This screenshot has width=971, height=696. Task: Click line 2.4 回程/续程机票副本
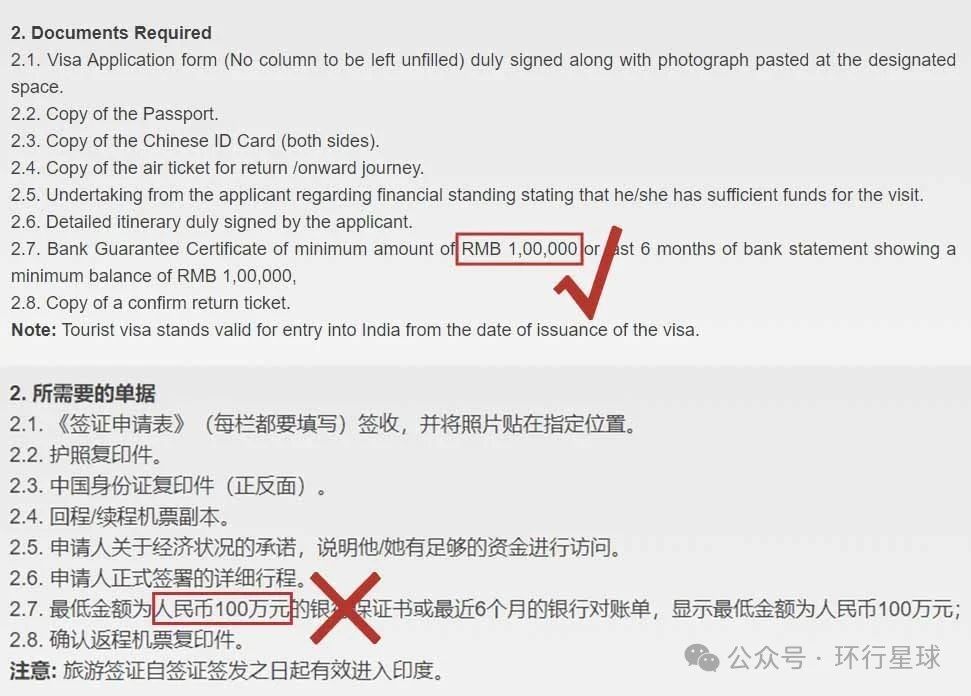pos(120,516)
